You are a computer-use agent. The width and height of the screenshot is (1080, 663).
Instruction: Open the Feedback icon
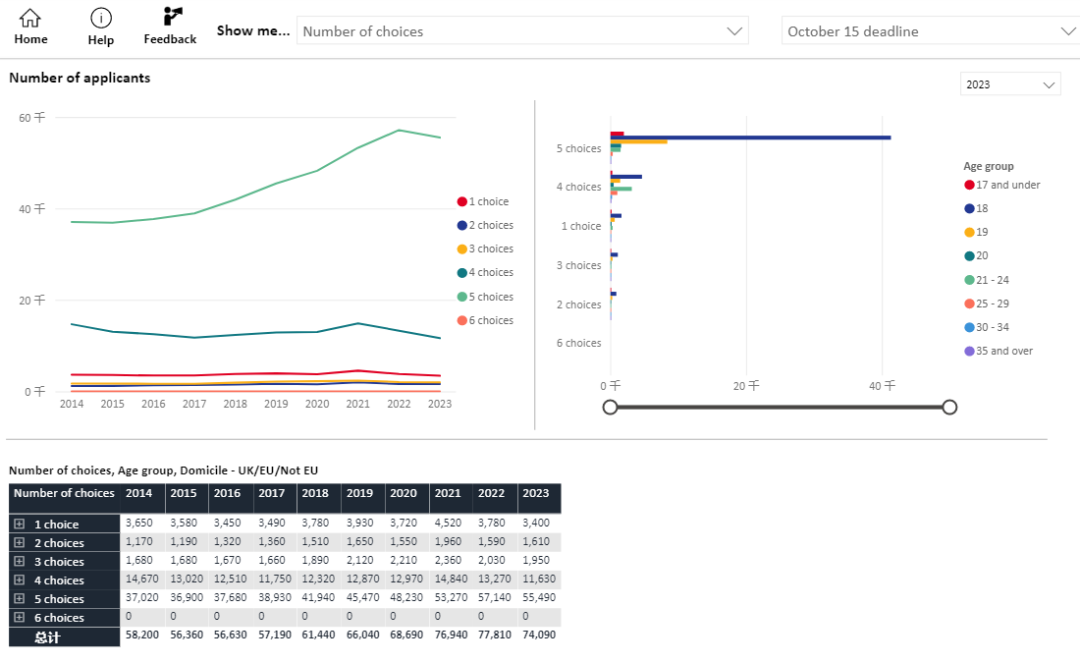(172, 17)
